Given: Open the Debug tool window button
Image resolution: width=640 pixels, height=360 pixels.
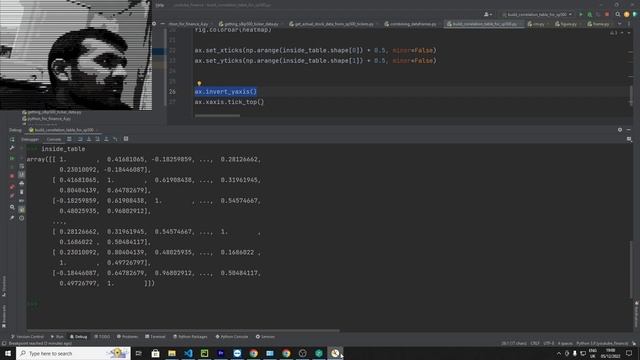Looking at the screenshot, I should [78, 337].
